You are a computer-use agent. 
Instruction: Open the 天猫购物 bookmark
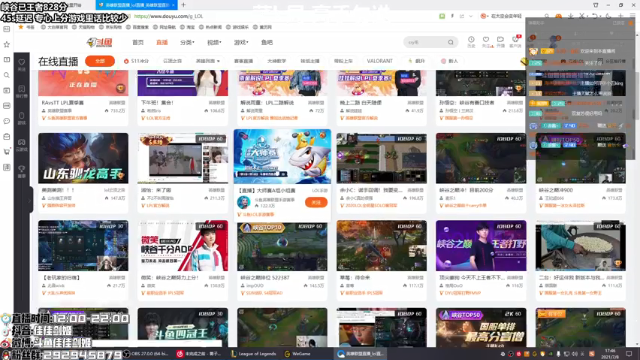tap(84, 27)
